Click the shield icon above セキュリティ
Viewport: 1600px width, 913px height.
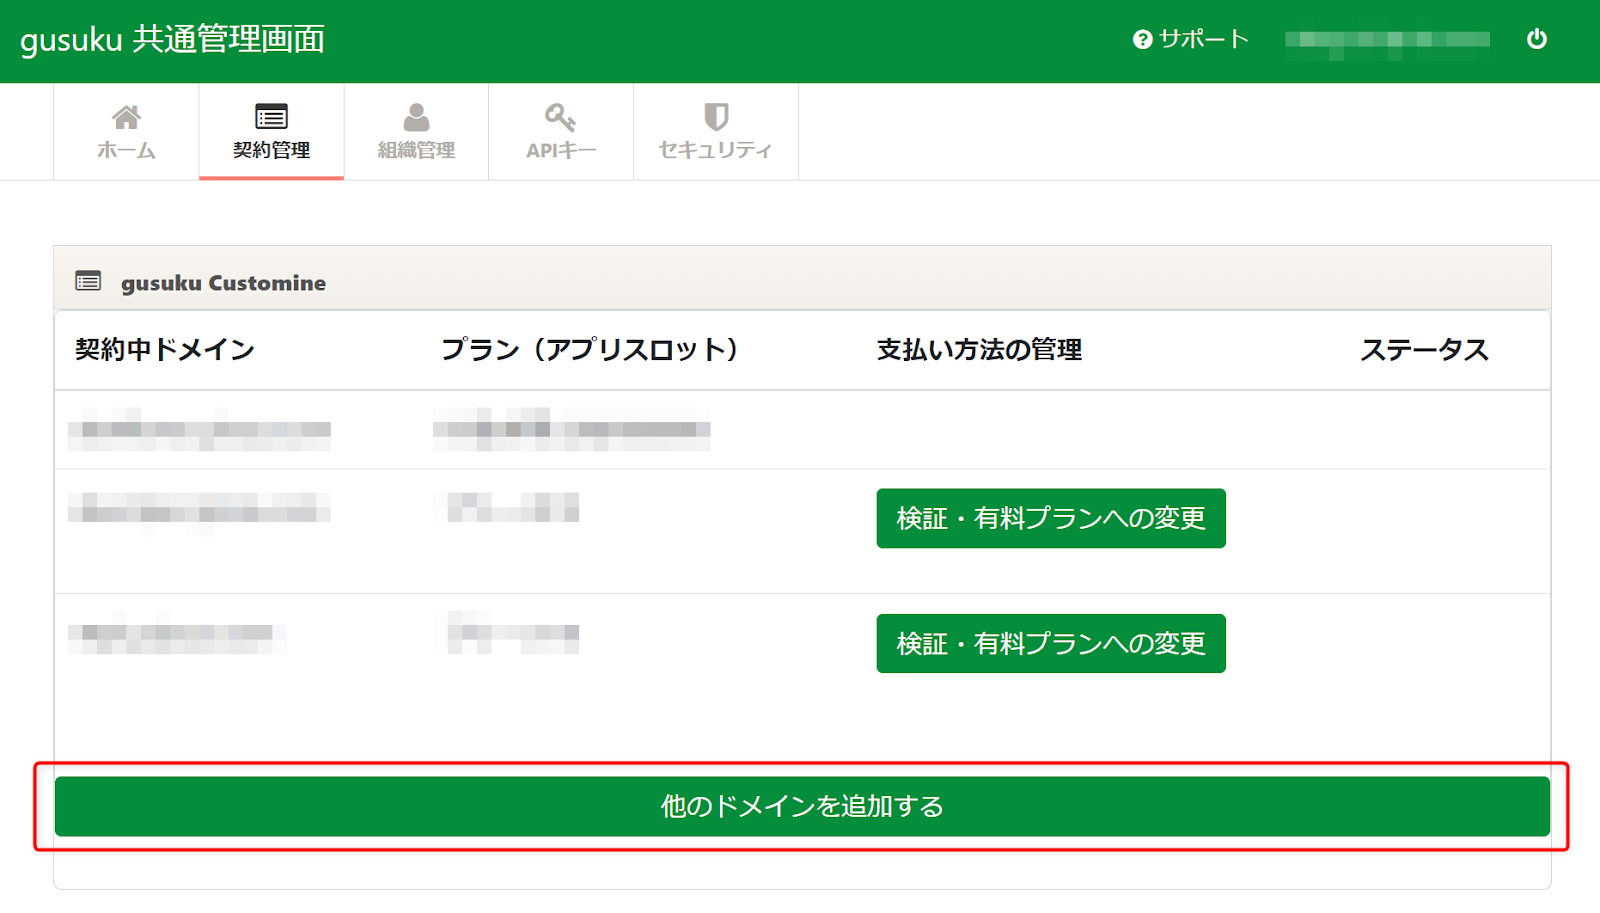pos(716,117)
